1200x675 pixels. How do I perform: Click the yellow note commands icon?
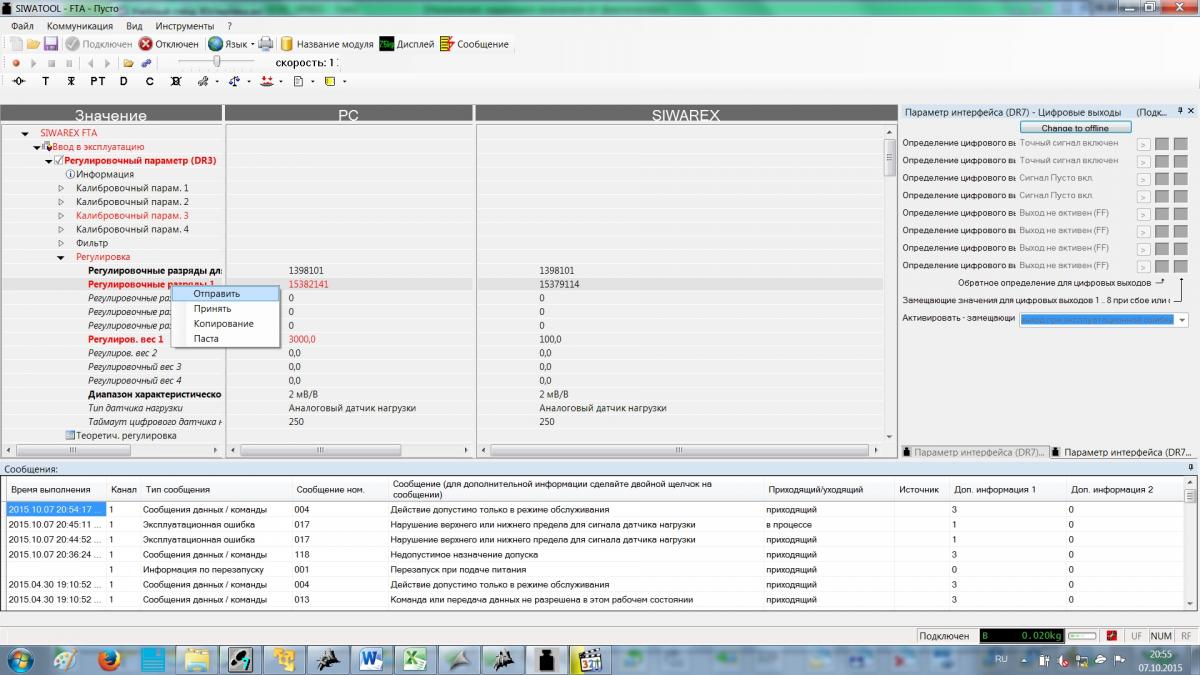pyautogui.click(x=330, y=81)
